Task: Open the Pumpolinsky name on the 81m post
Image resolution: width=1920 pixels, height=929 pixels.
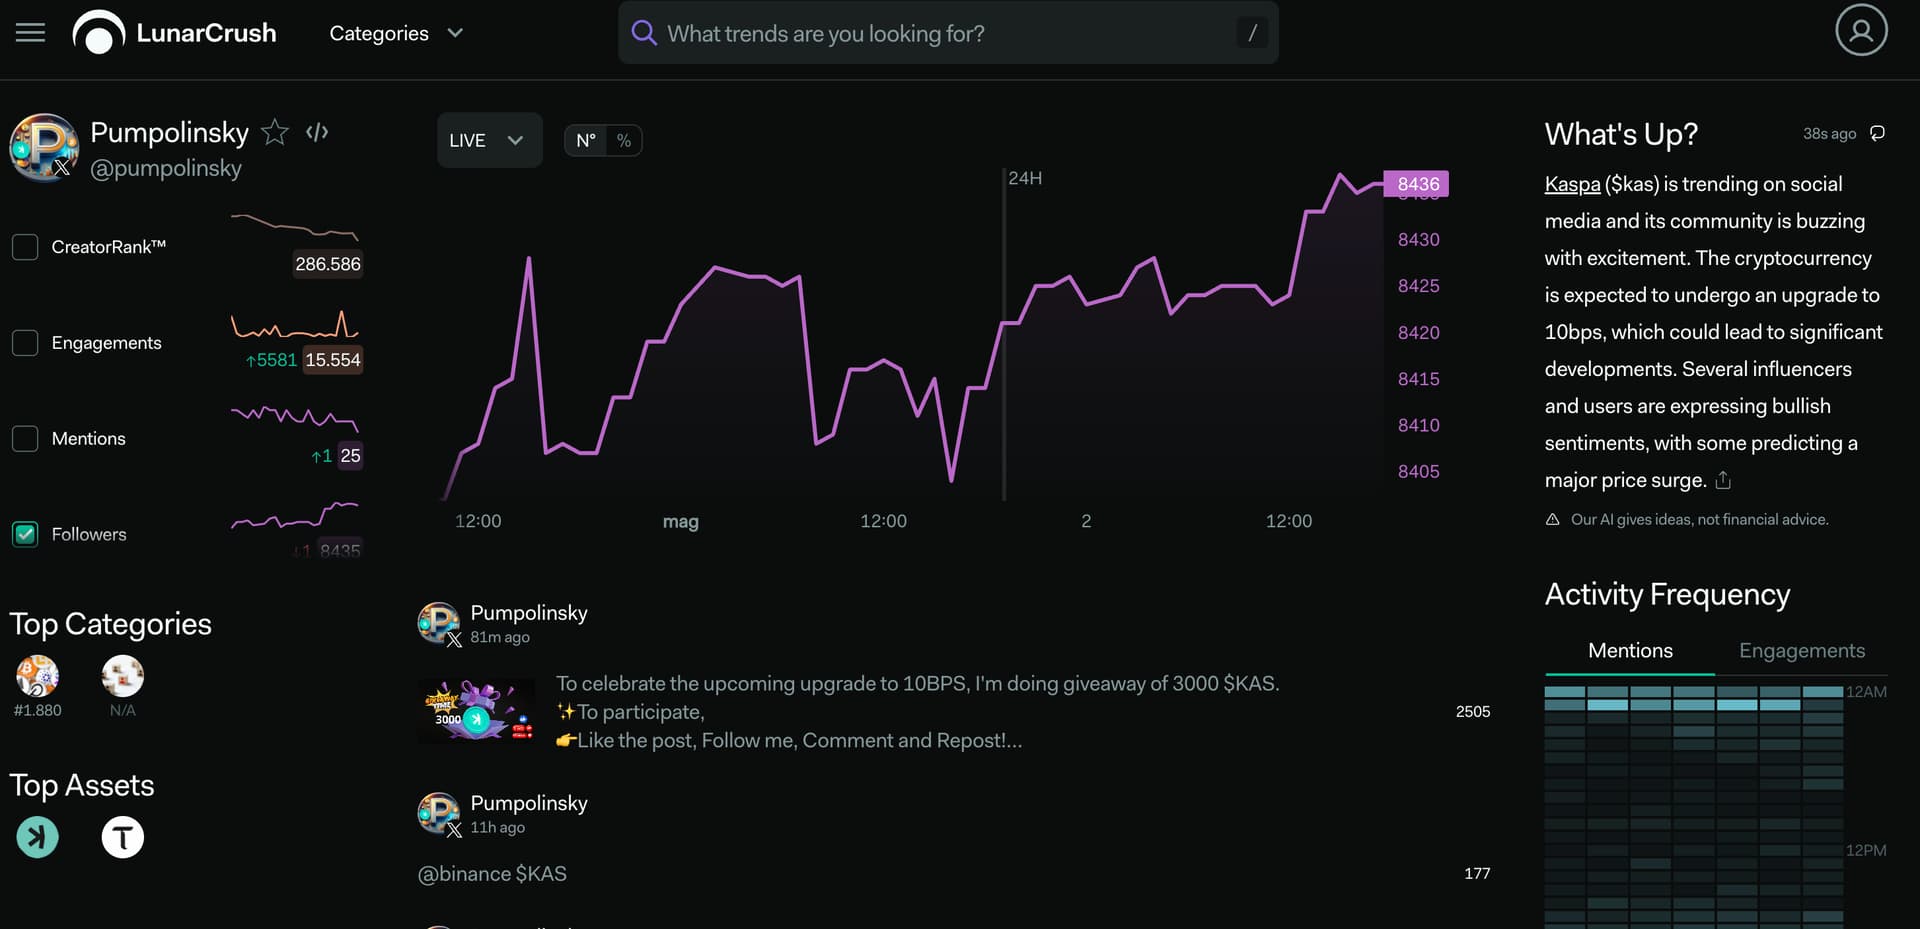Action: [x=529, y=612]
